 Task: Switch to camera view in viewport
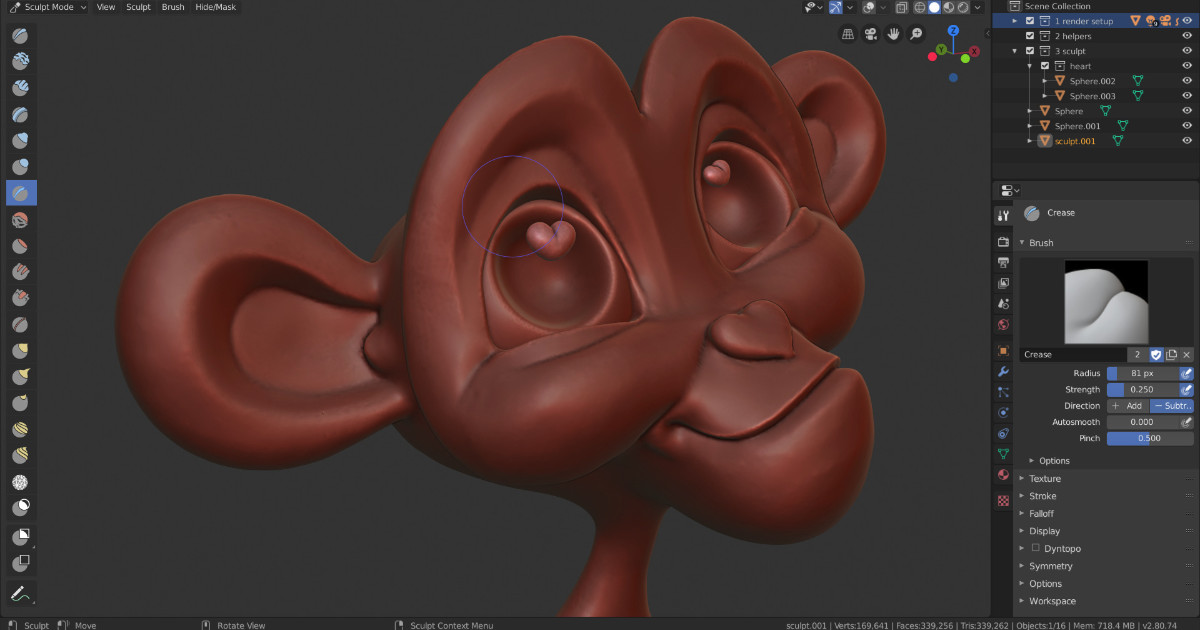pyautogui.click(x=871, y=34)
